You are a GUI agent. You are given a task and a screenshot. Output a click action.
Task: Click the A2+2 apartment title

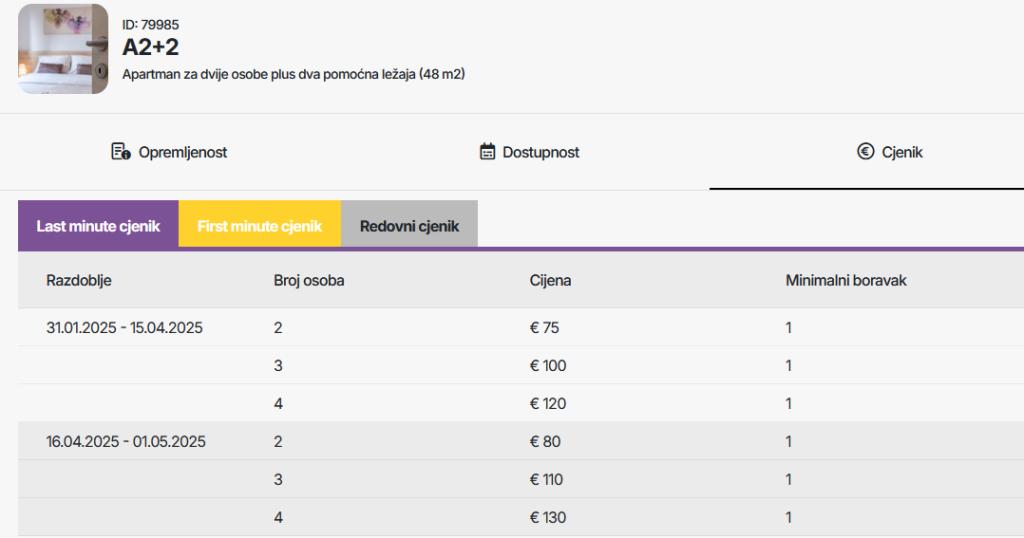(x=150, y=47)
